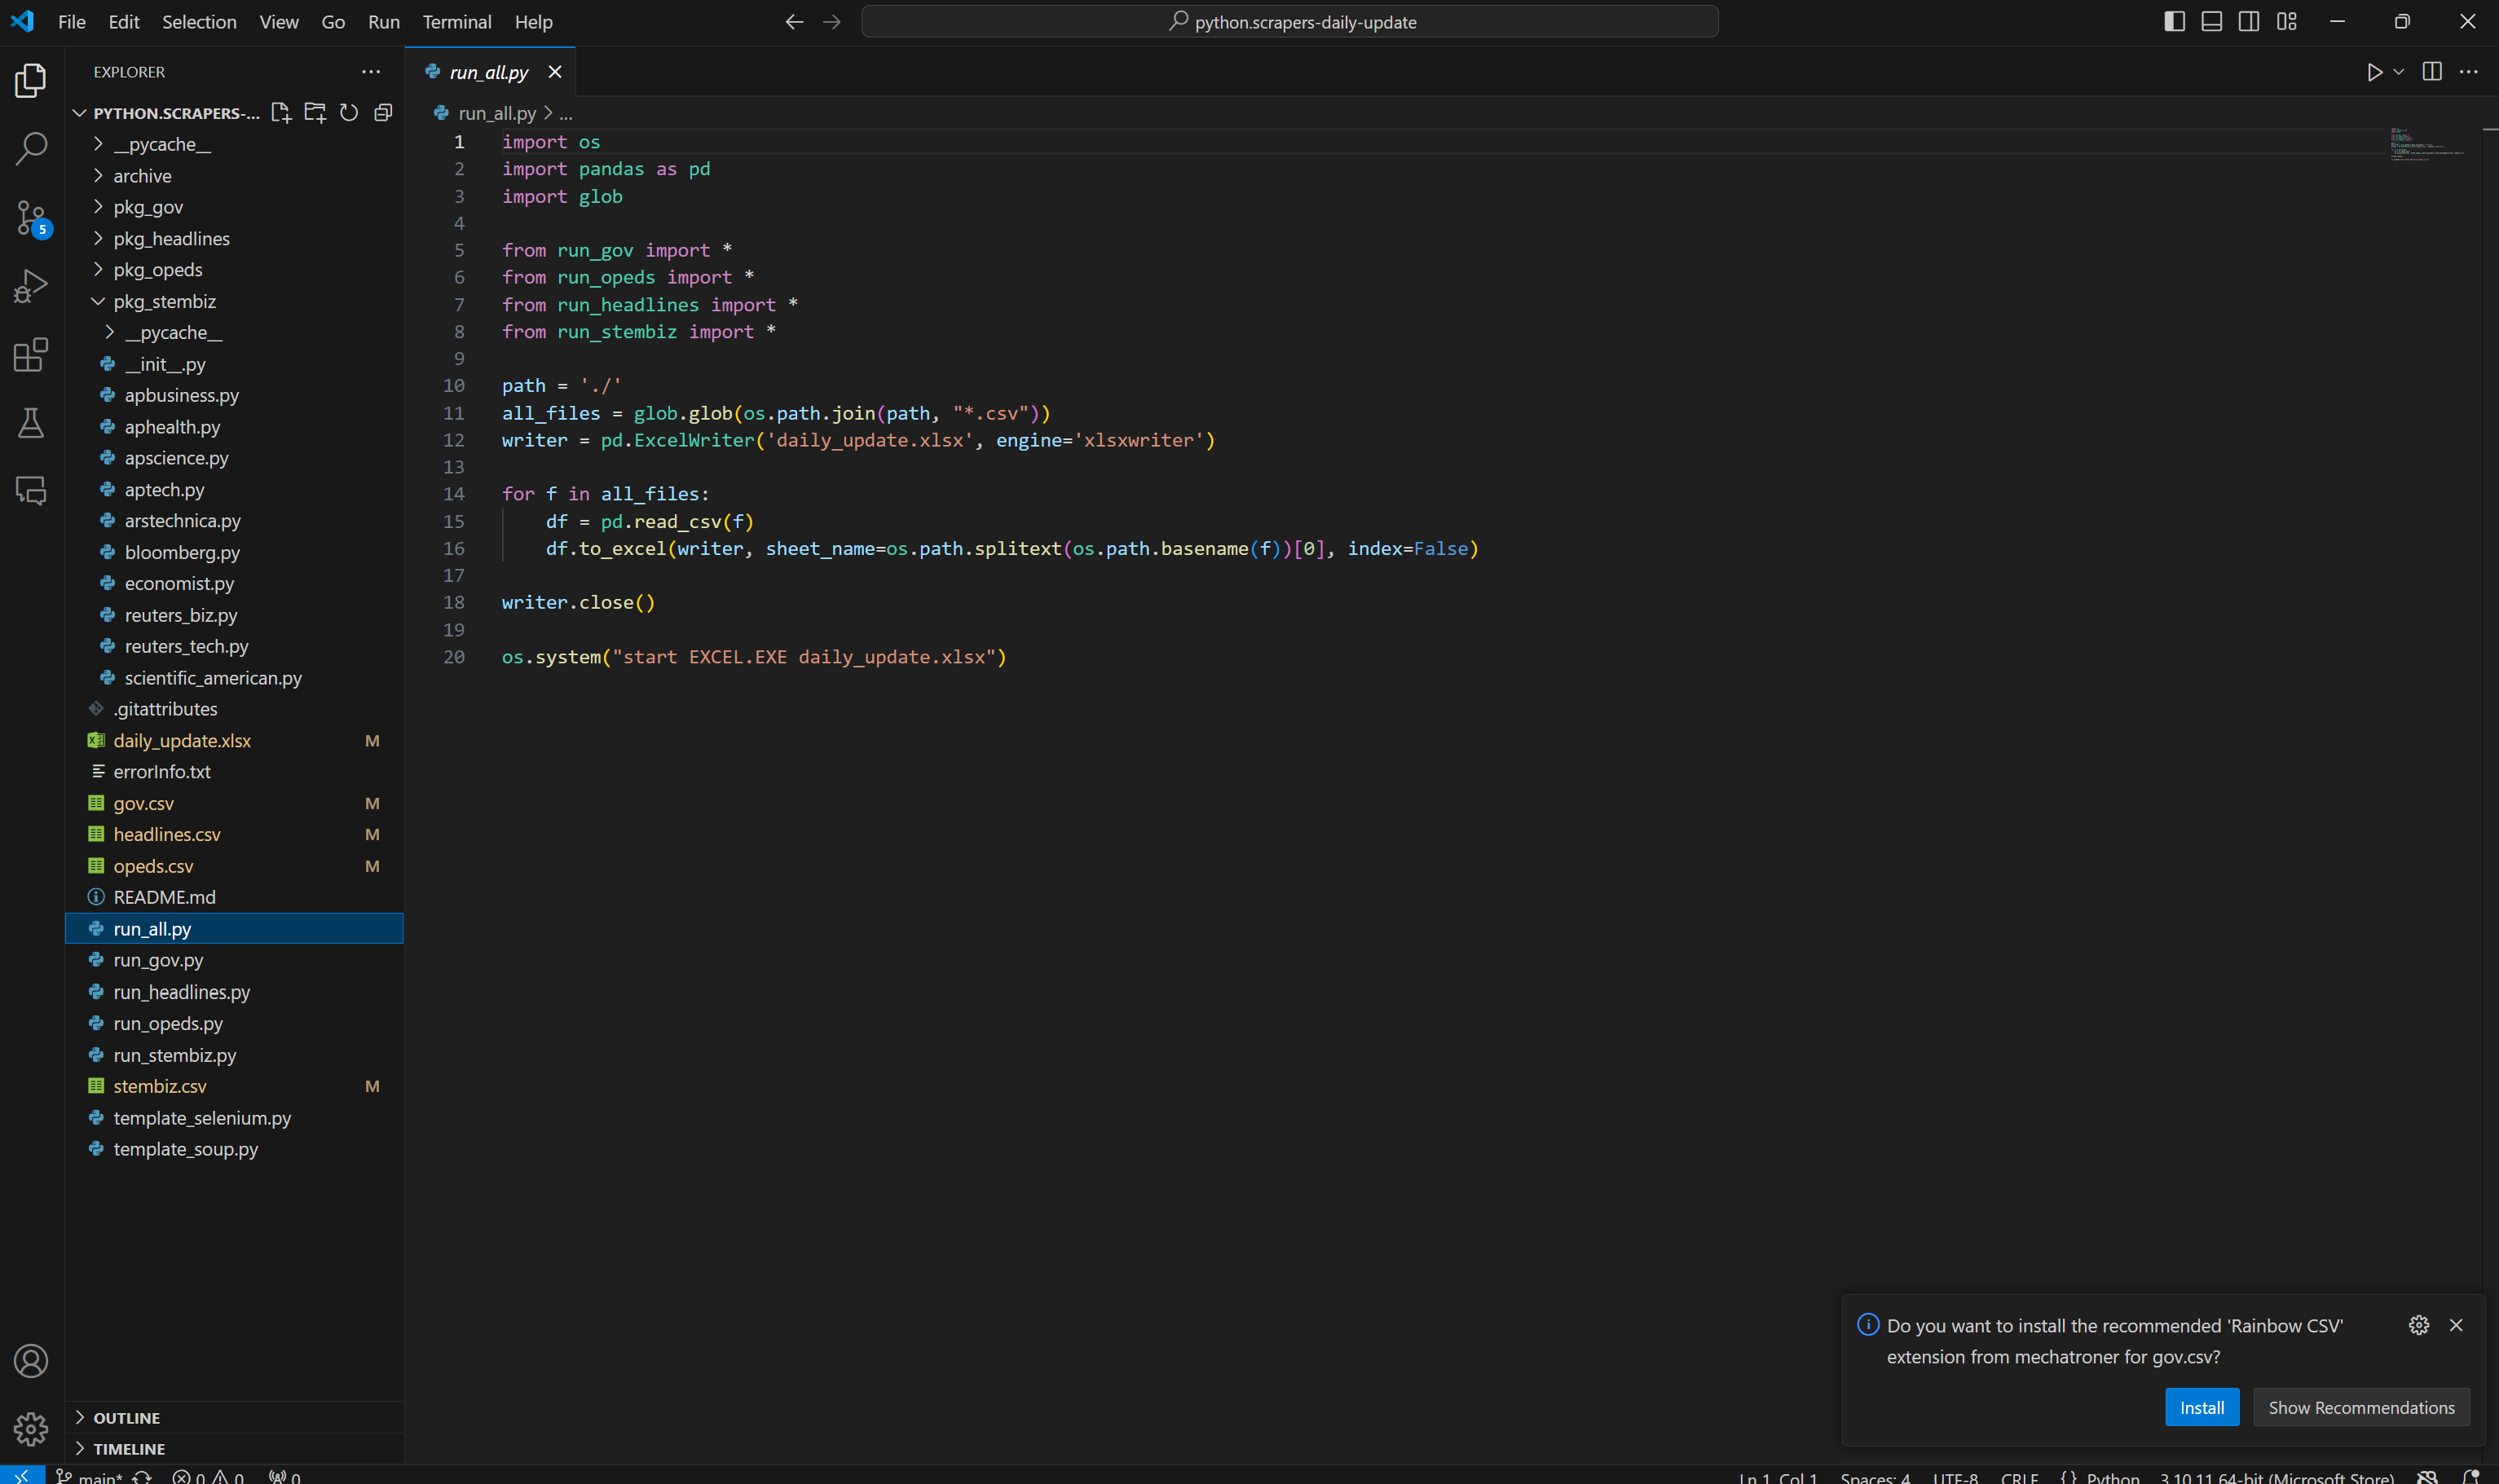Click the Install button for Rainbow CSV
Viewport: 2499px width, 1484px height.
[2202, 1407]
